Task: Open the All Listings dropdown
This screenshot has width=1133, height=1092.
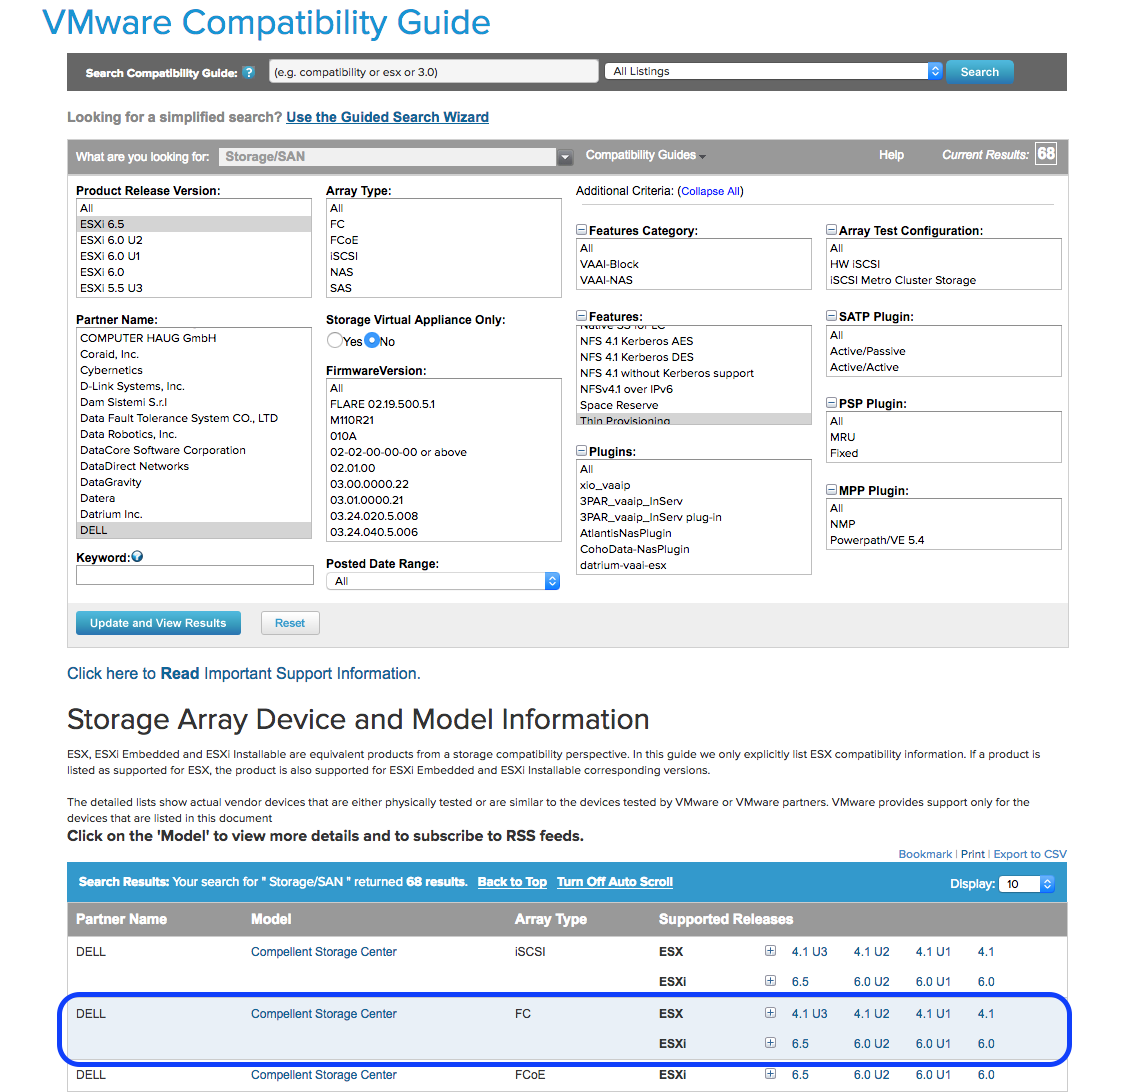Action: pyautogui.click(x=773, y=71)
